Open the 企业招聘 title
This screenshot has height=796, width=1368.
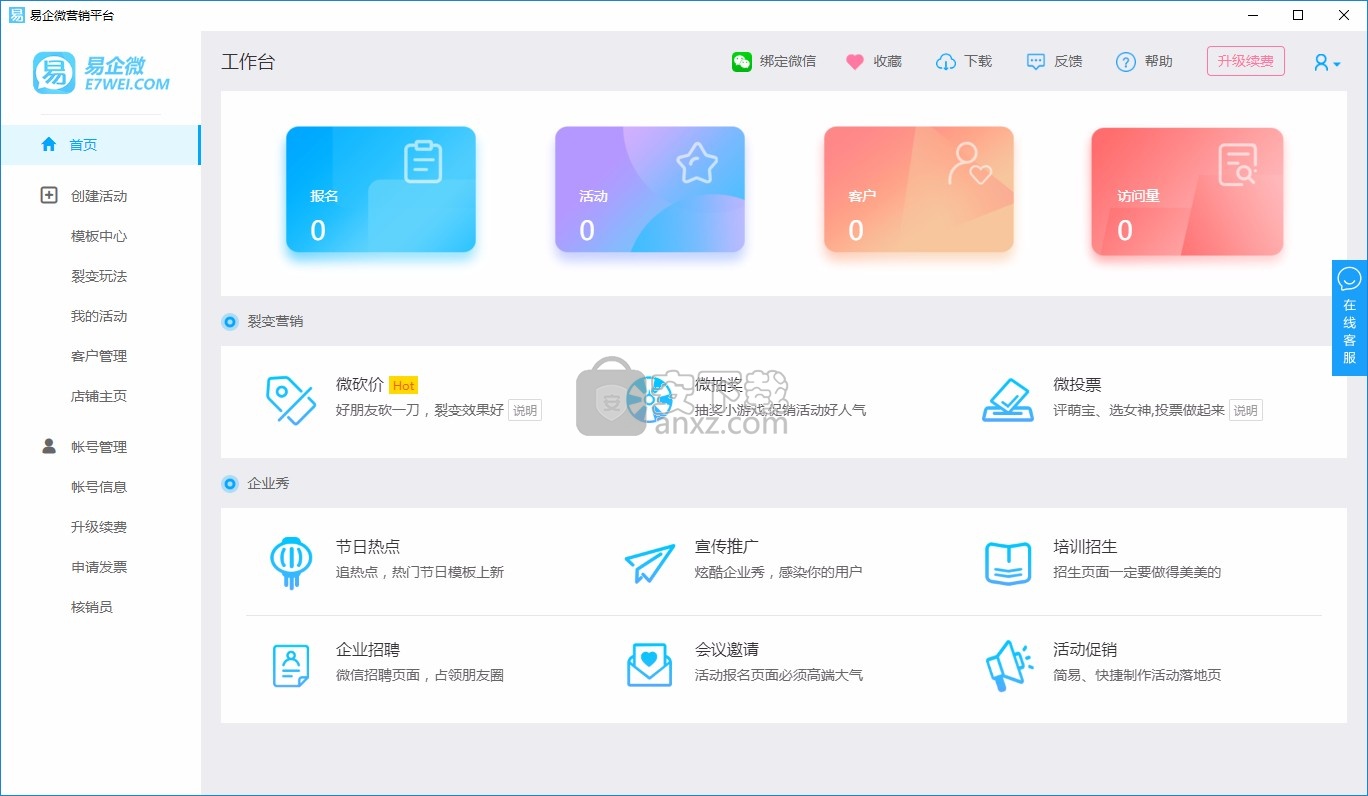coord(368,650)
